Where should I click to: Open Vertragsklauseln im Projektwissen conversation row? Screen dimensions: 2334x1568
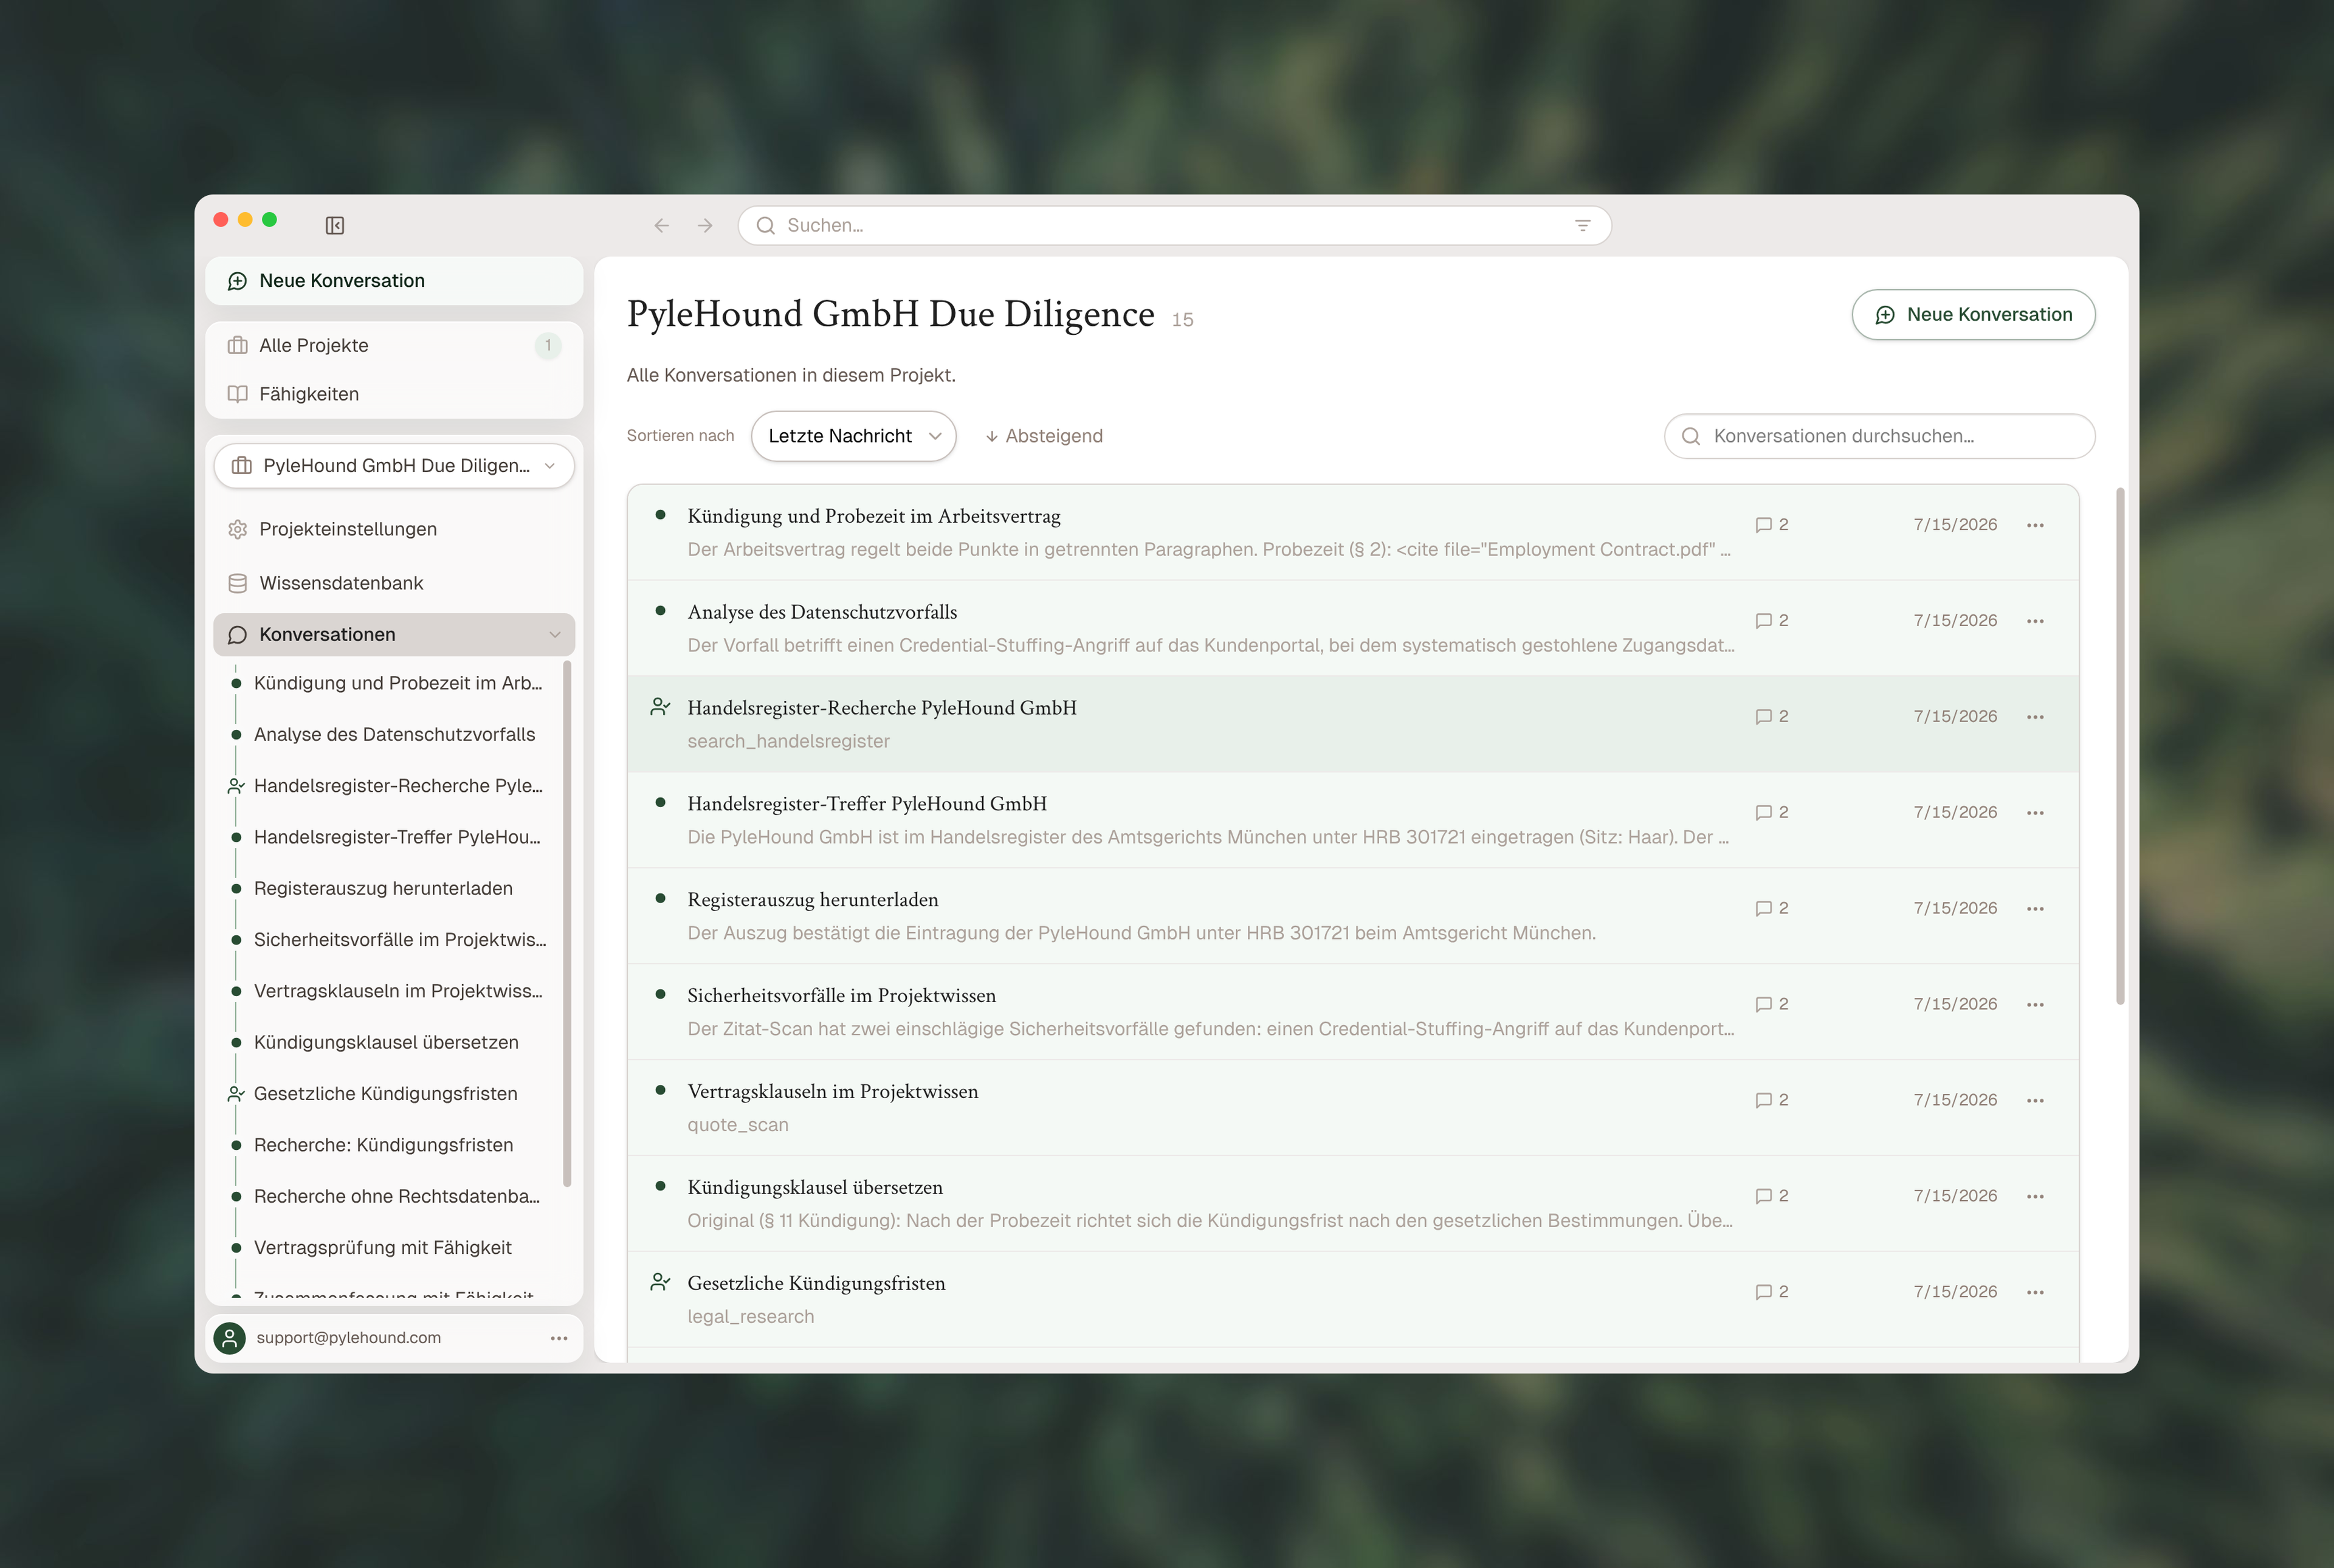pyautogui.click(x=1353, y=1108)
